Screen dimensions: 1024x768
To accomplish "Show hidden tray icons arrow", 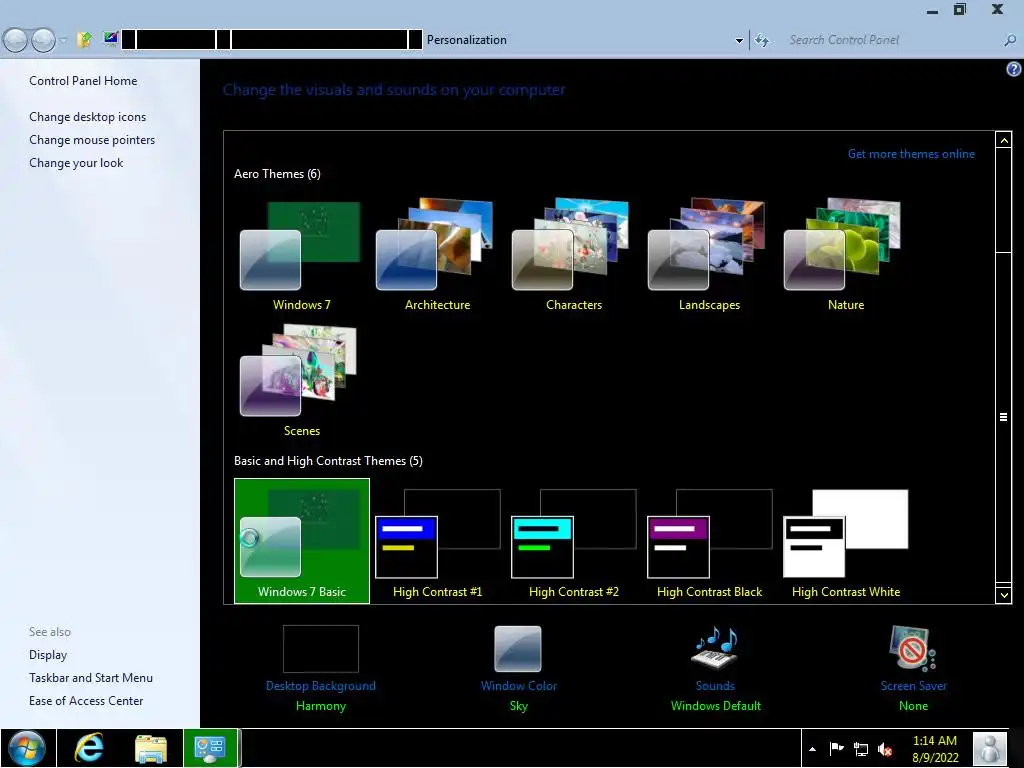I will click(812, 749).
